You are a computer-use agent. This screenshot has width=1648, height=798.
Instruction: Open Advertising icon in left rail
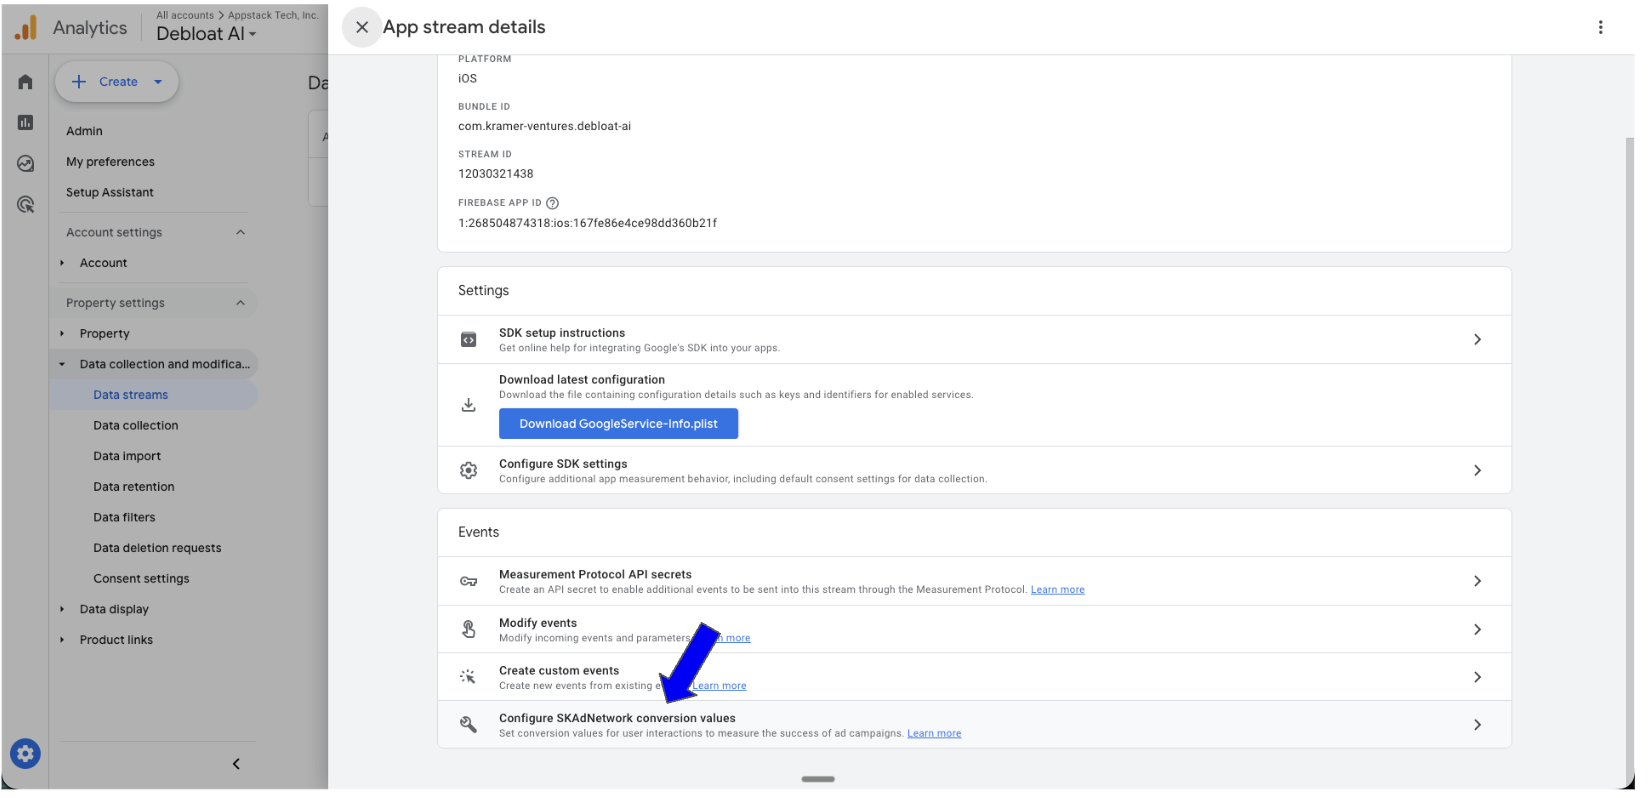(x=25, y=204)
